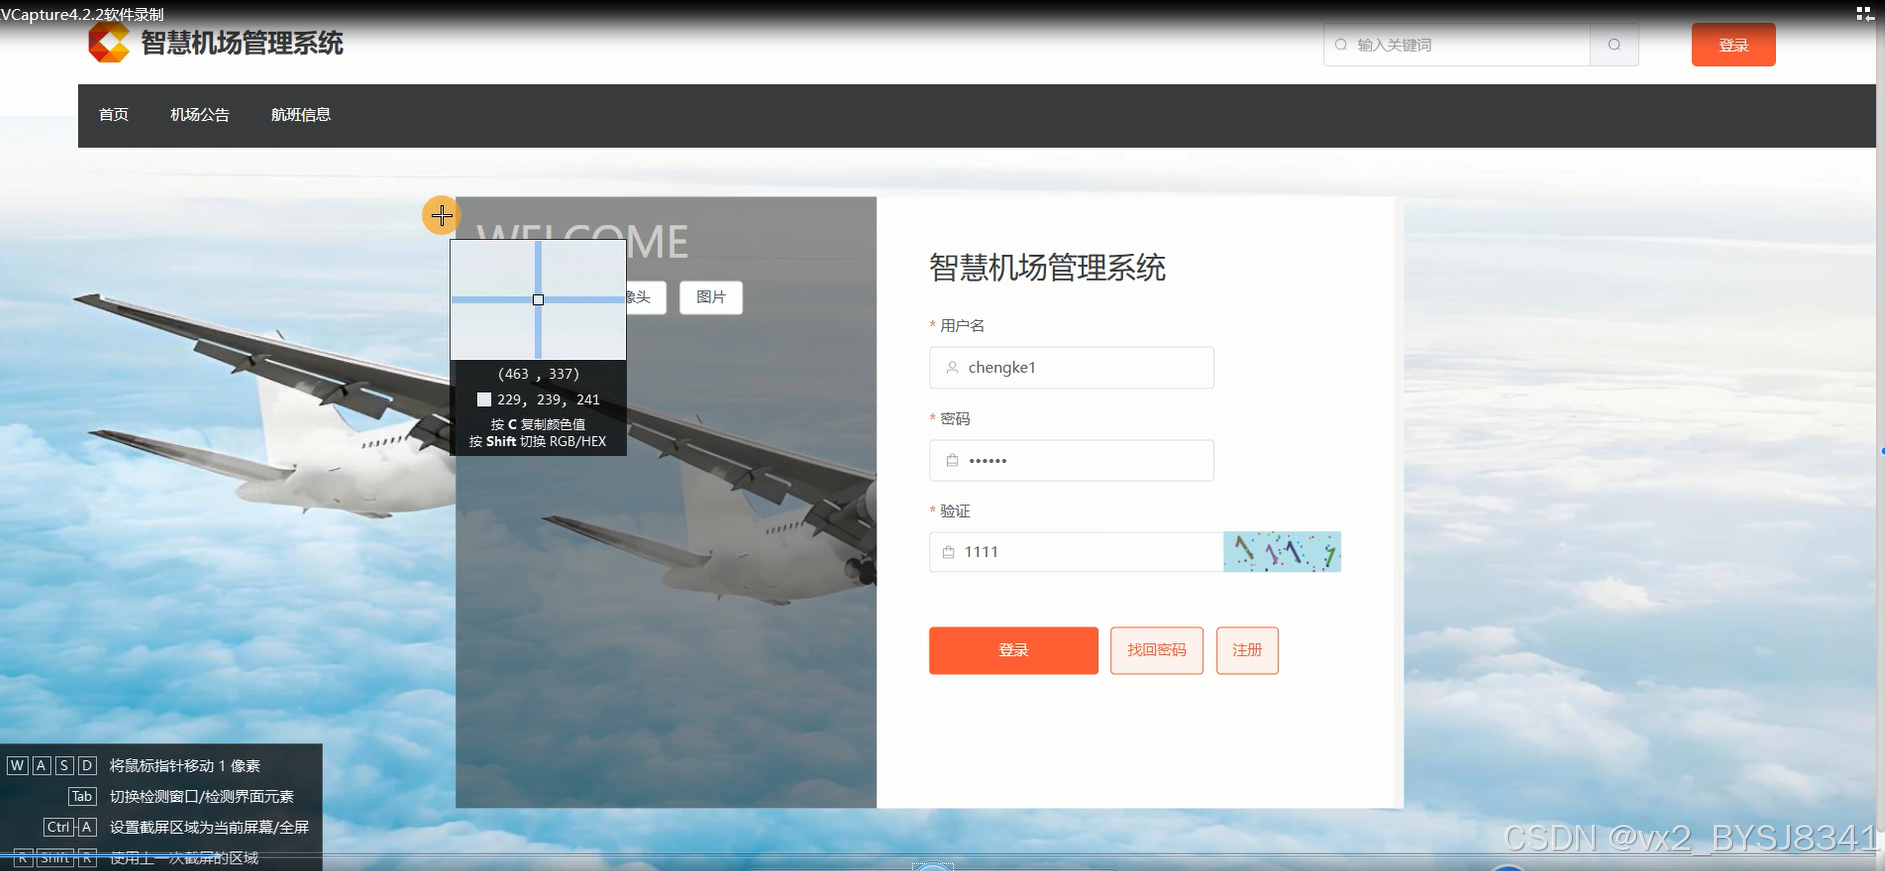Click the 智慧机场管理系统 header title text
The image size is (1885, 871).
pyautogui.click(x=242, y=44)
